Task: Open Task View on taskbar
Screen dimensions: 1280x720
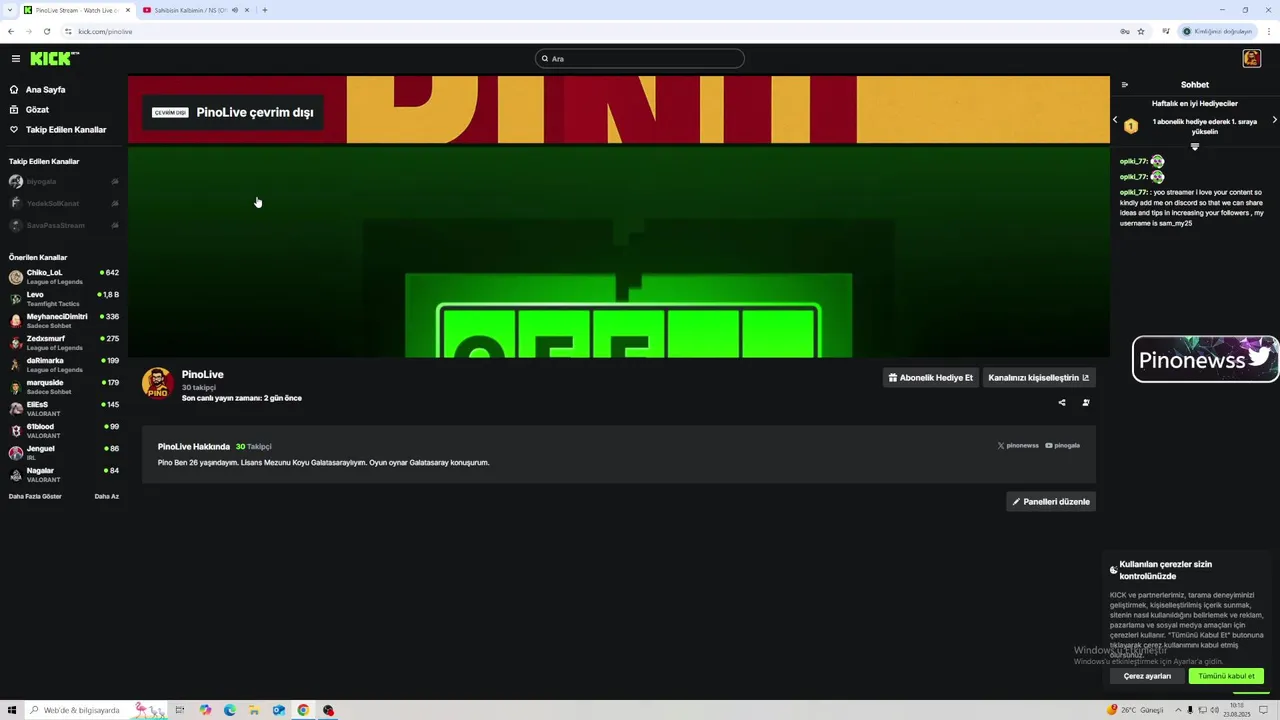Action: pos(180,710)
